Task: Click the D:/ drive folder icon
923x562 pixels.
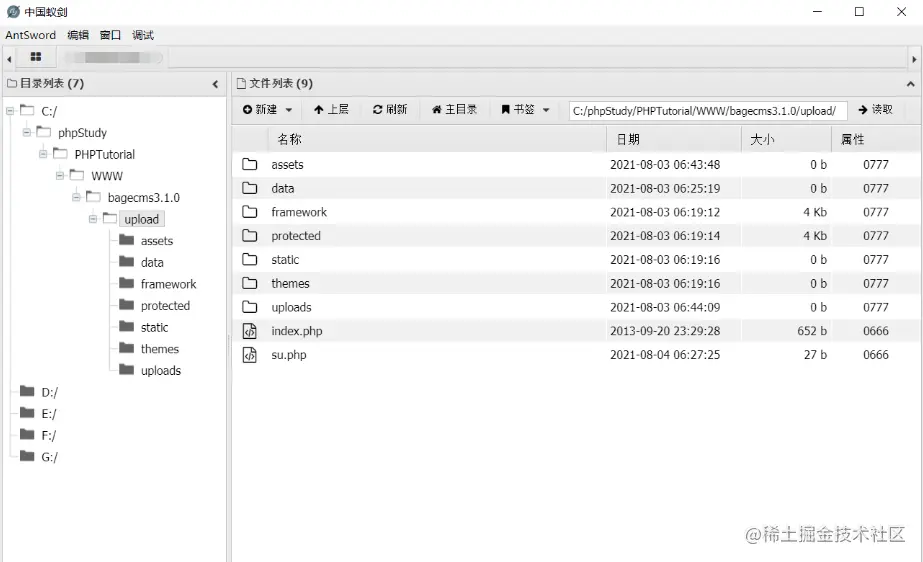Action: click(27, 391)
